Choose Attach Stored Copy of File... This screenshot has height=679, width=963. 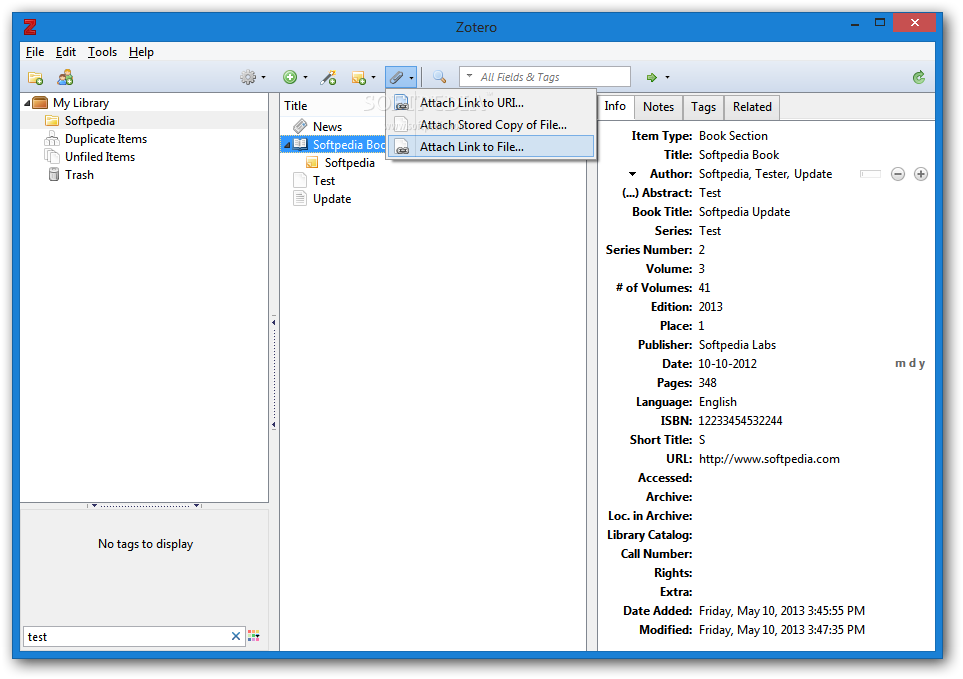pos(491,125)
